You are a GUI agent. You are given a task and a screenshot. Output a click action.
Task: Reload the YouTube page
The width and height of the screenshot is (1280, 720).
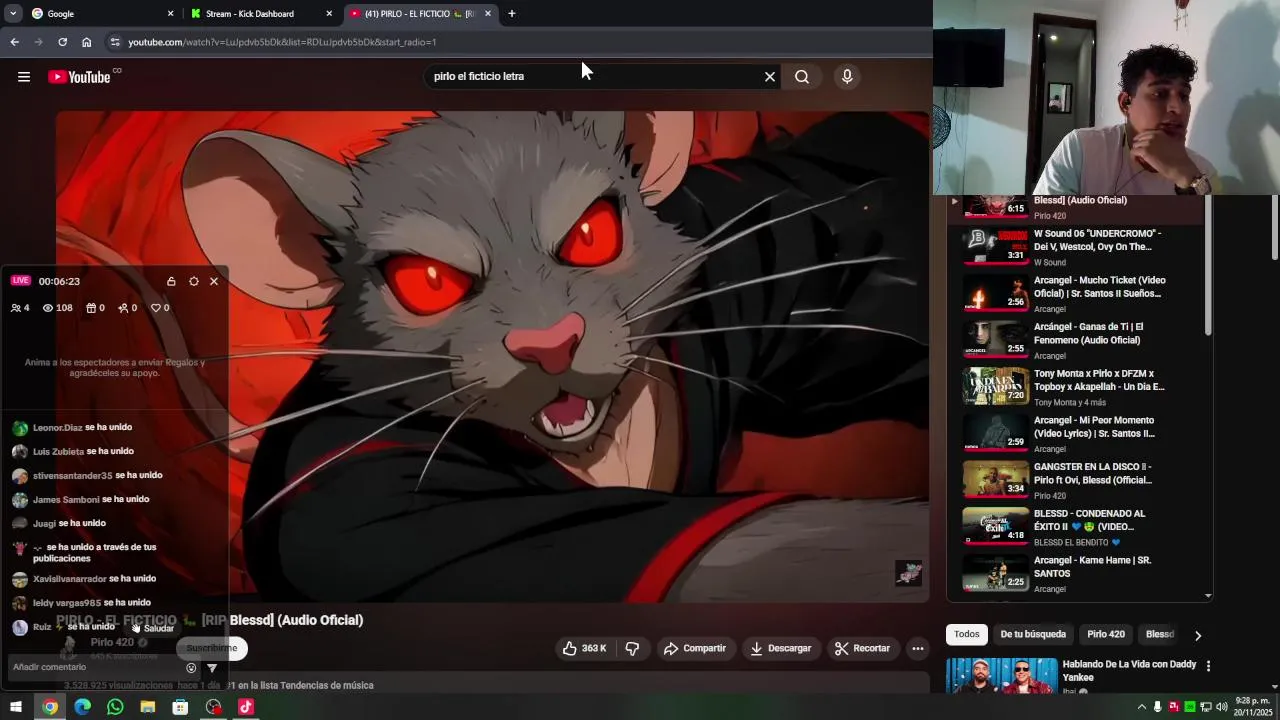[62, 42]
